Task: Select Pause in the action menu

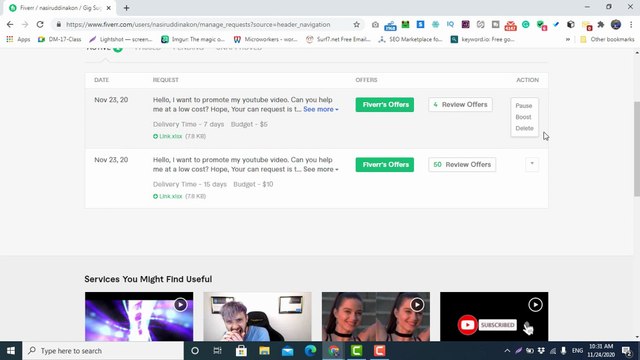Action: [x=524, y=106]
